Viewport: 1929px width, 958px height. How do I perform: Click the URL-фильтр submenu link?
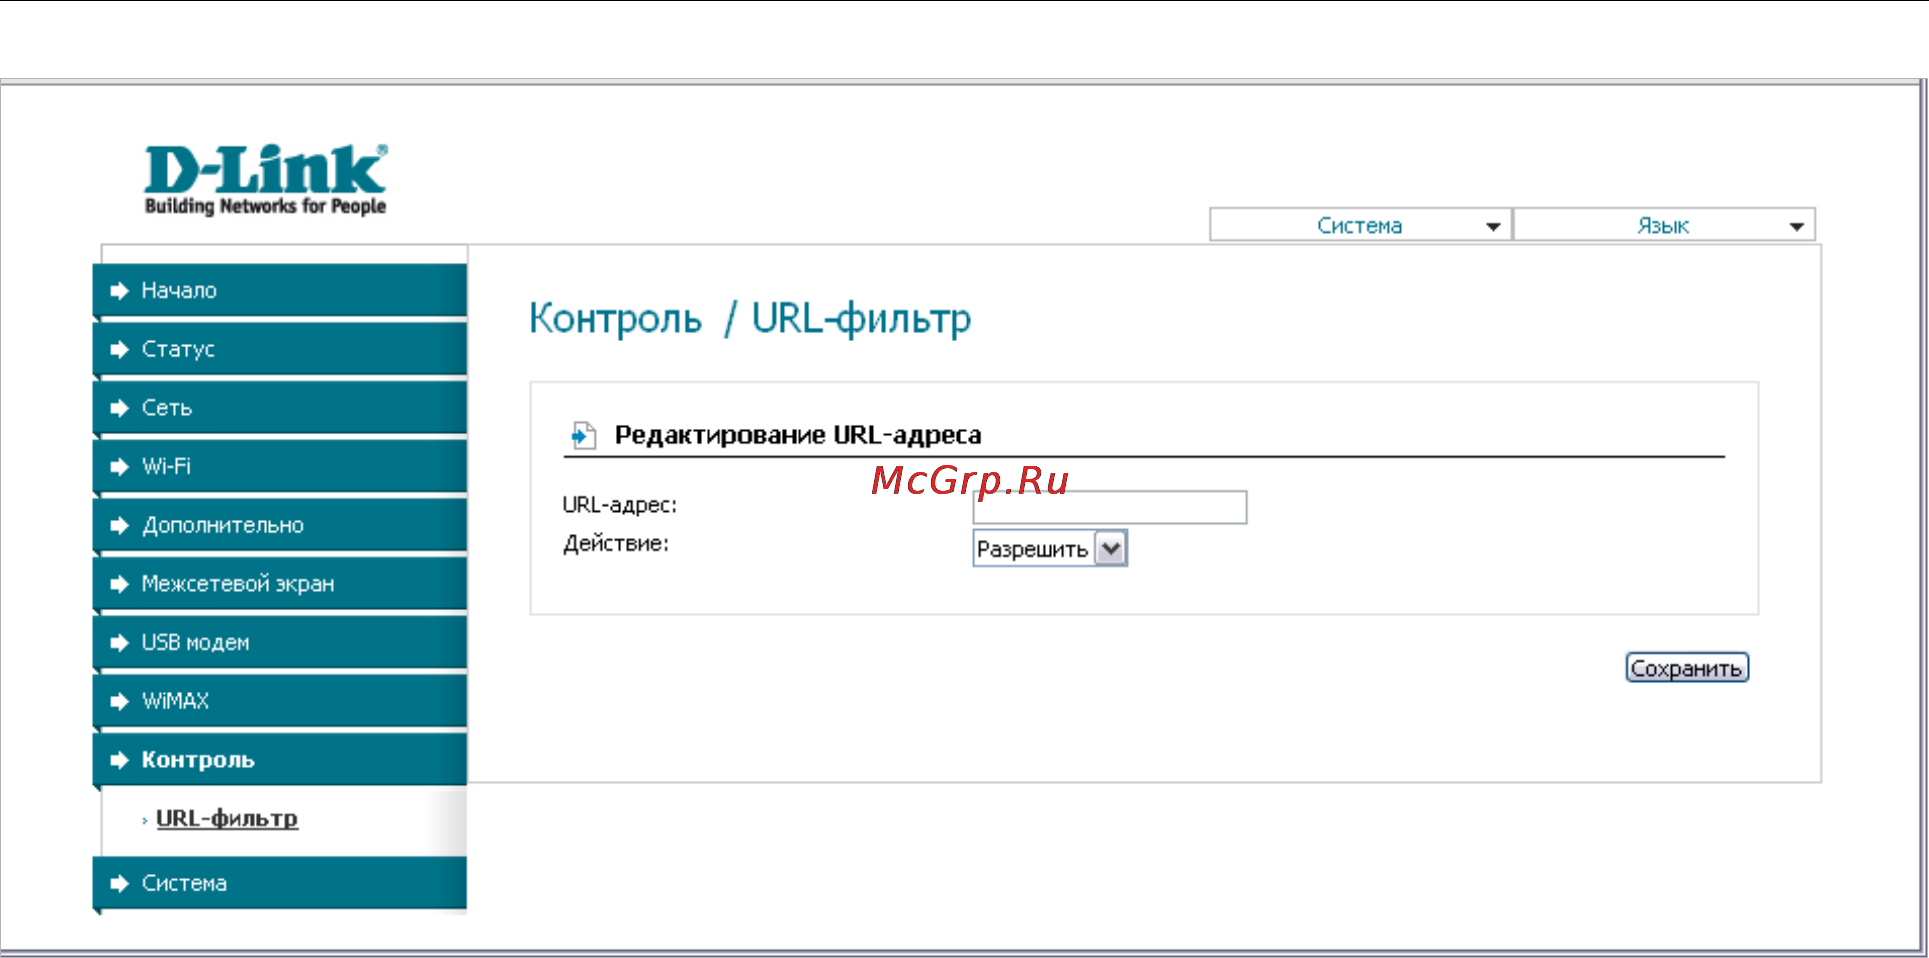point(227,818)
